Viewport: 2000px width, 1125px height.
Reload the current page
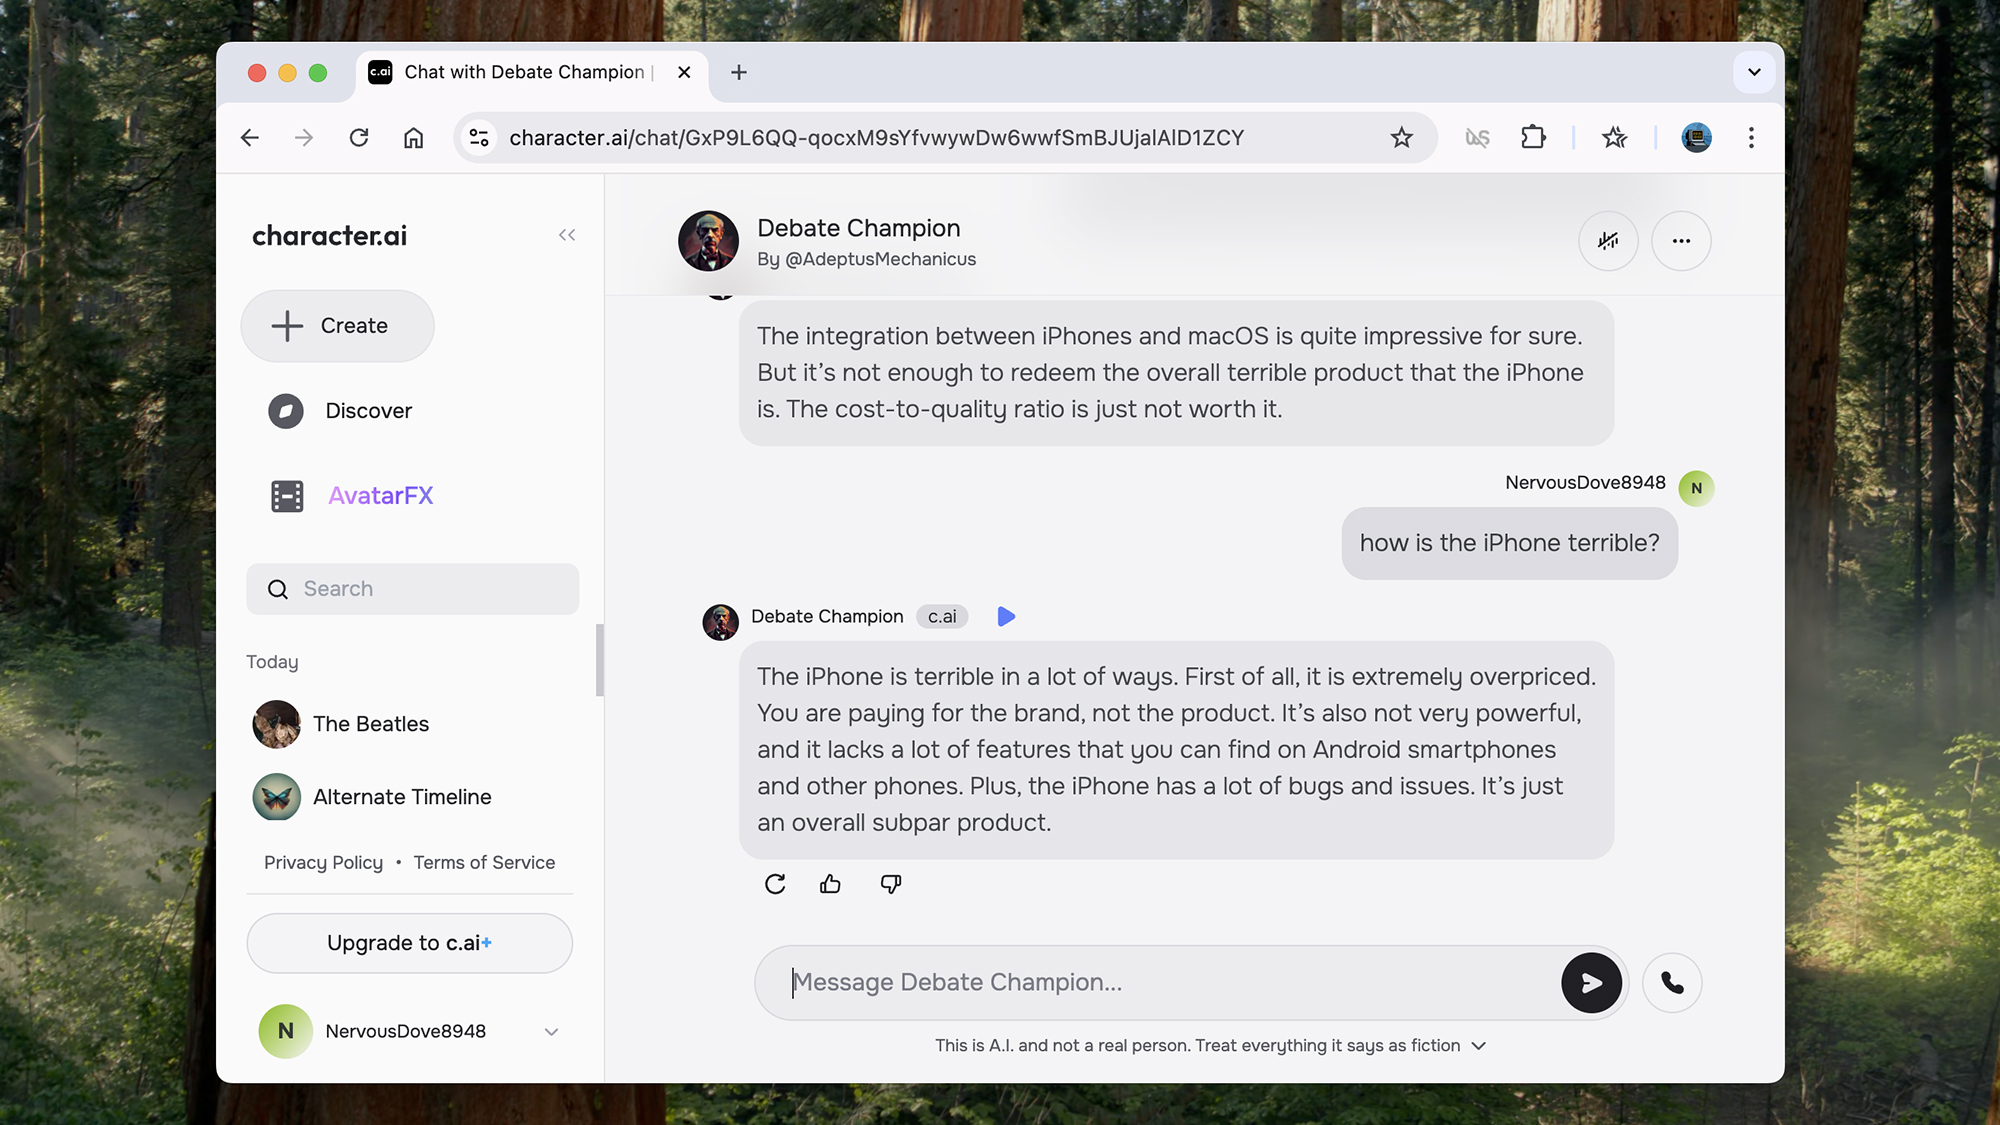(x=359, y=138)
